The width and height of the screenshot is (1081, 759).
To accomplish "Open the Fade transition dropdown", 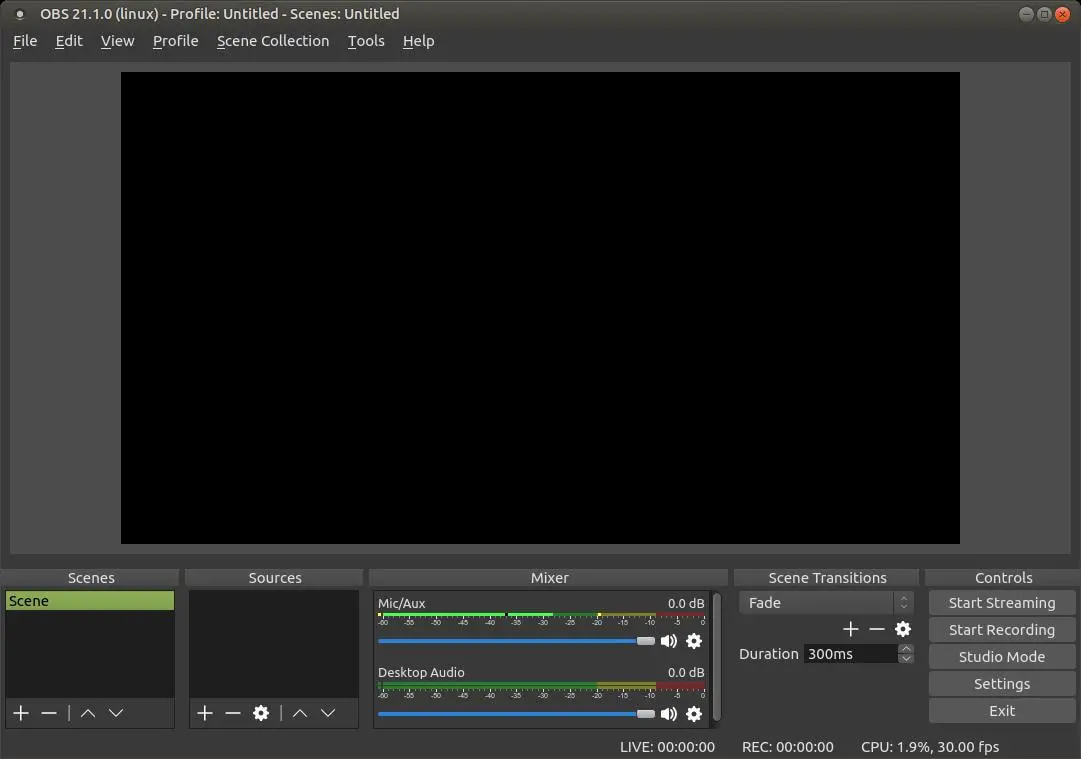I will coord(825,602).
